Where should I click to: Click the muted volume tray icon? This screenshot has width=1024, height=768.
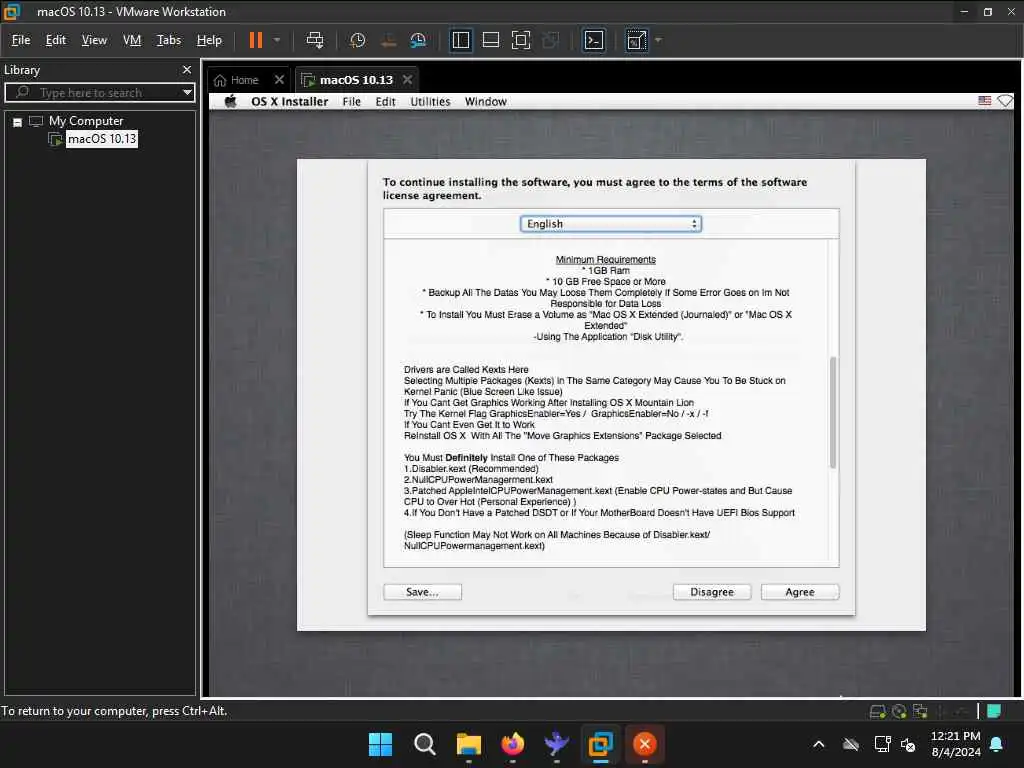908,744
